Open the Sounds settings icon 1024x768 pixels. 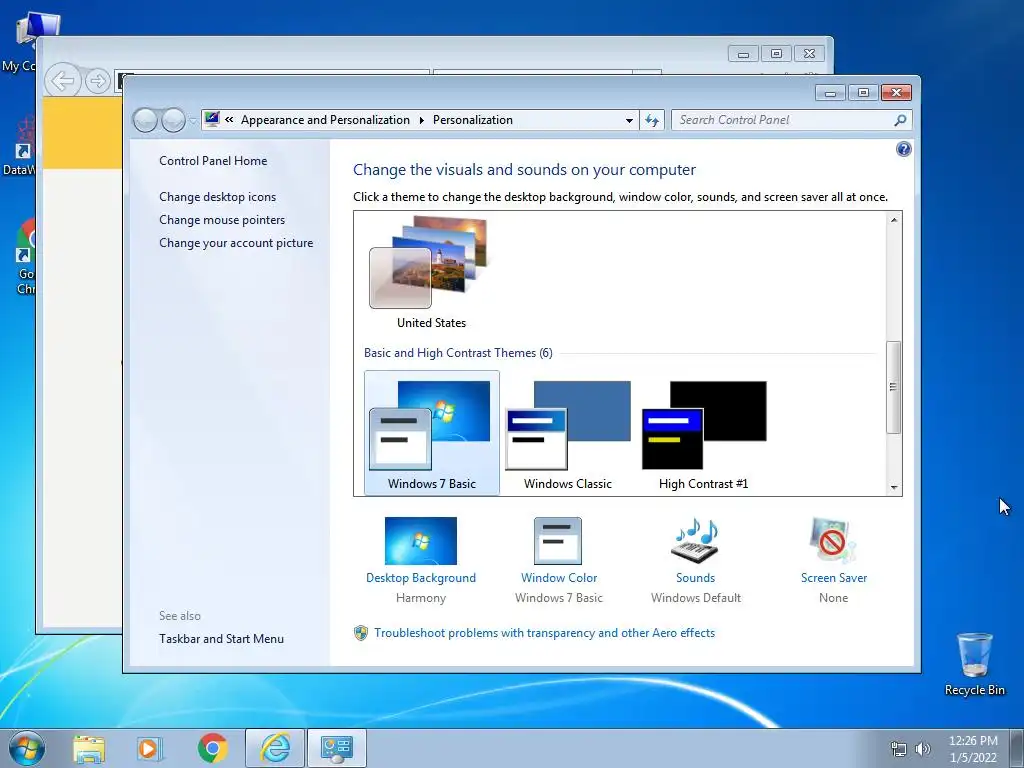695,541
